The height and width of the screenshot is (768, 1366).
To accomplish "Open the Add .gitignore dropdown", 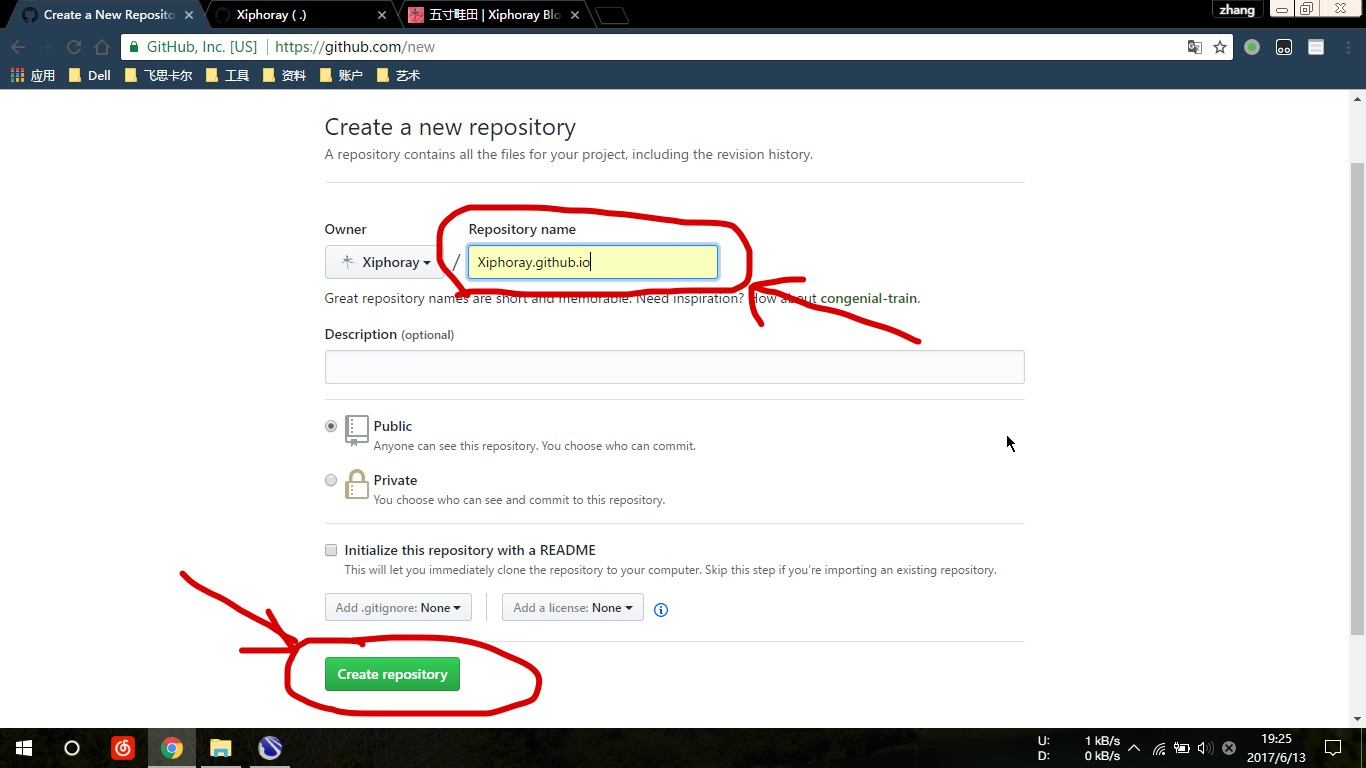I will click(x=398, y=608).
